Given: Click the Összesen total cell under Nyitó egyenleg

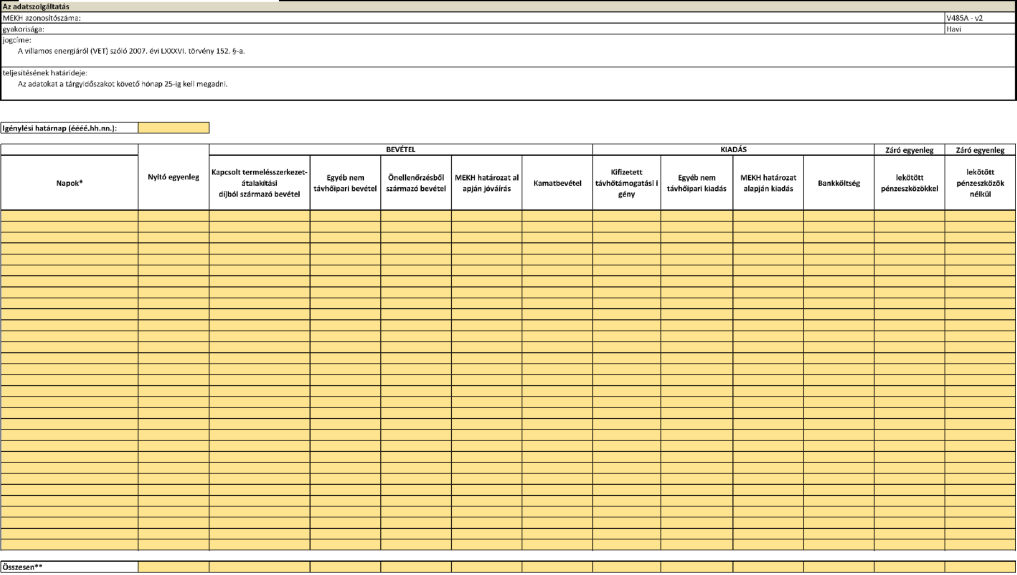Looking at the screenshot, I should coord(173,567).
